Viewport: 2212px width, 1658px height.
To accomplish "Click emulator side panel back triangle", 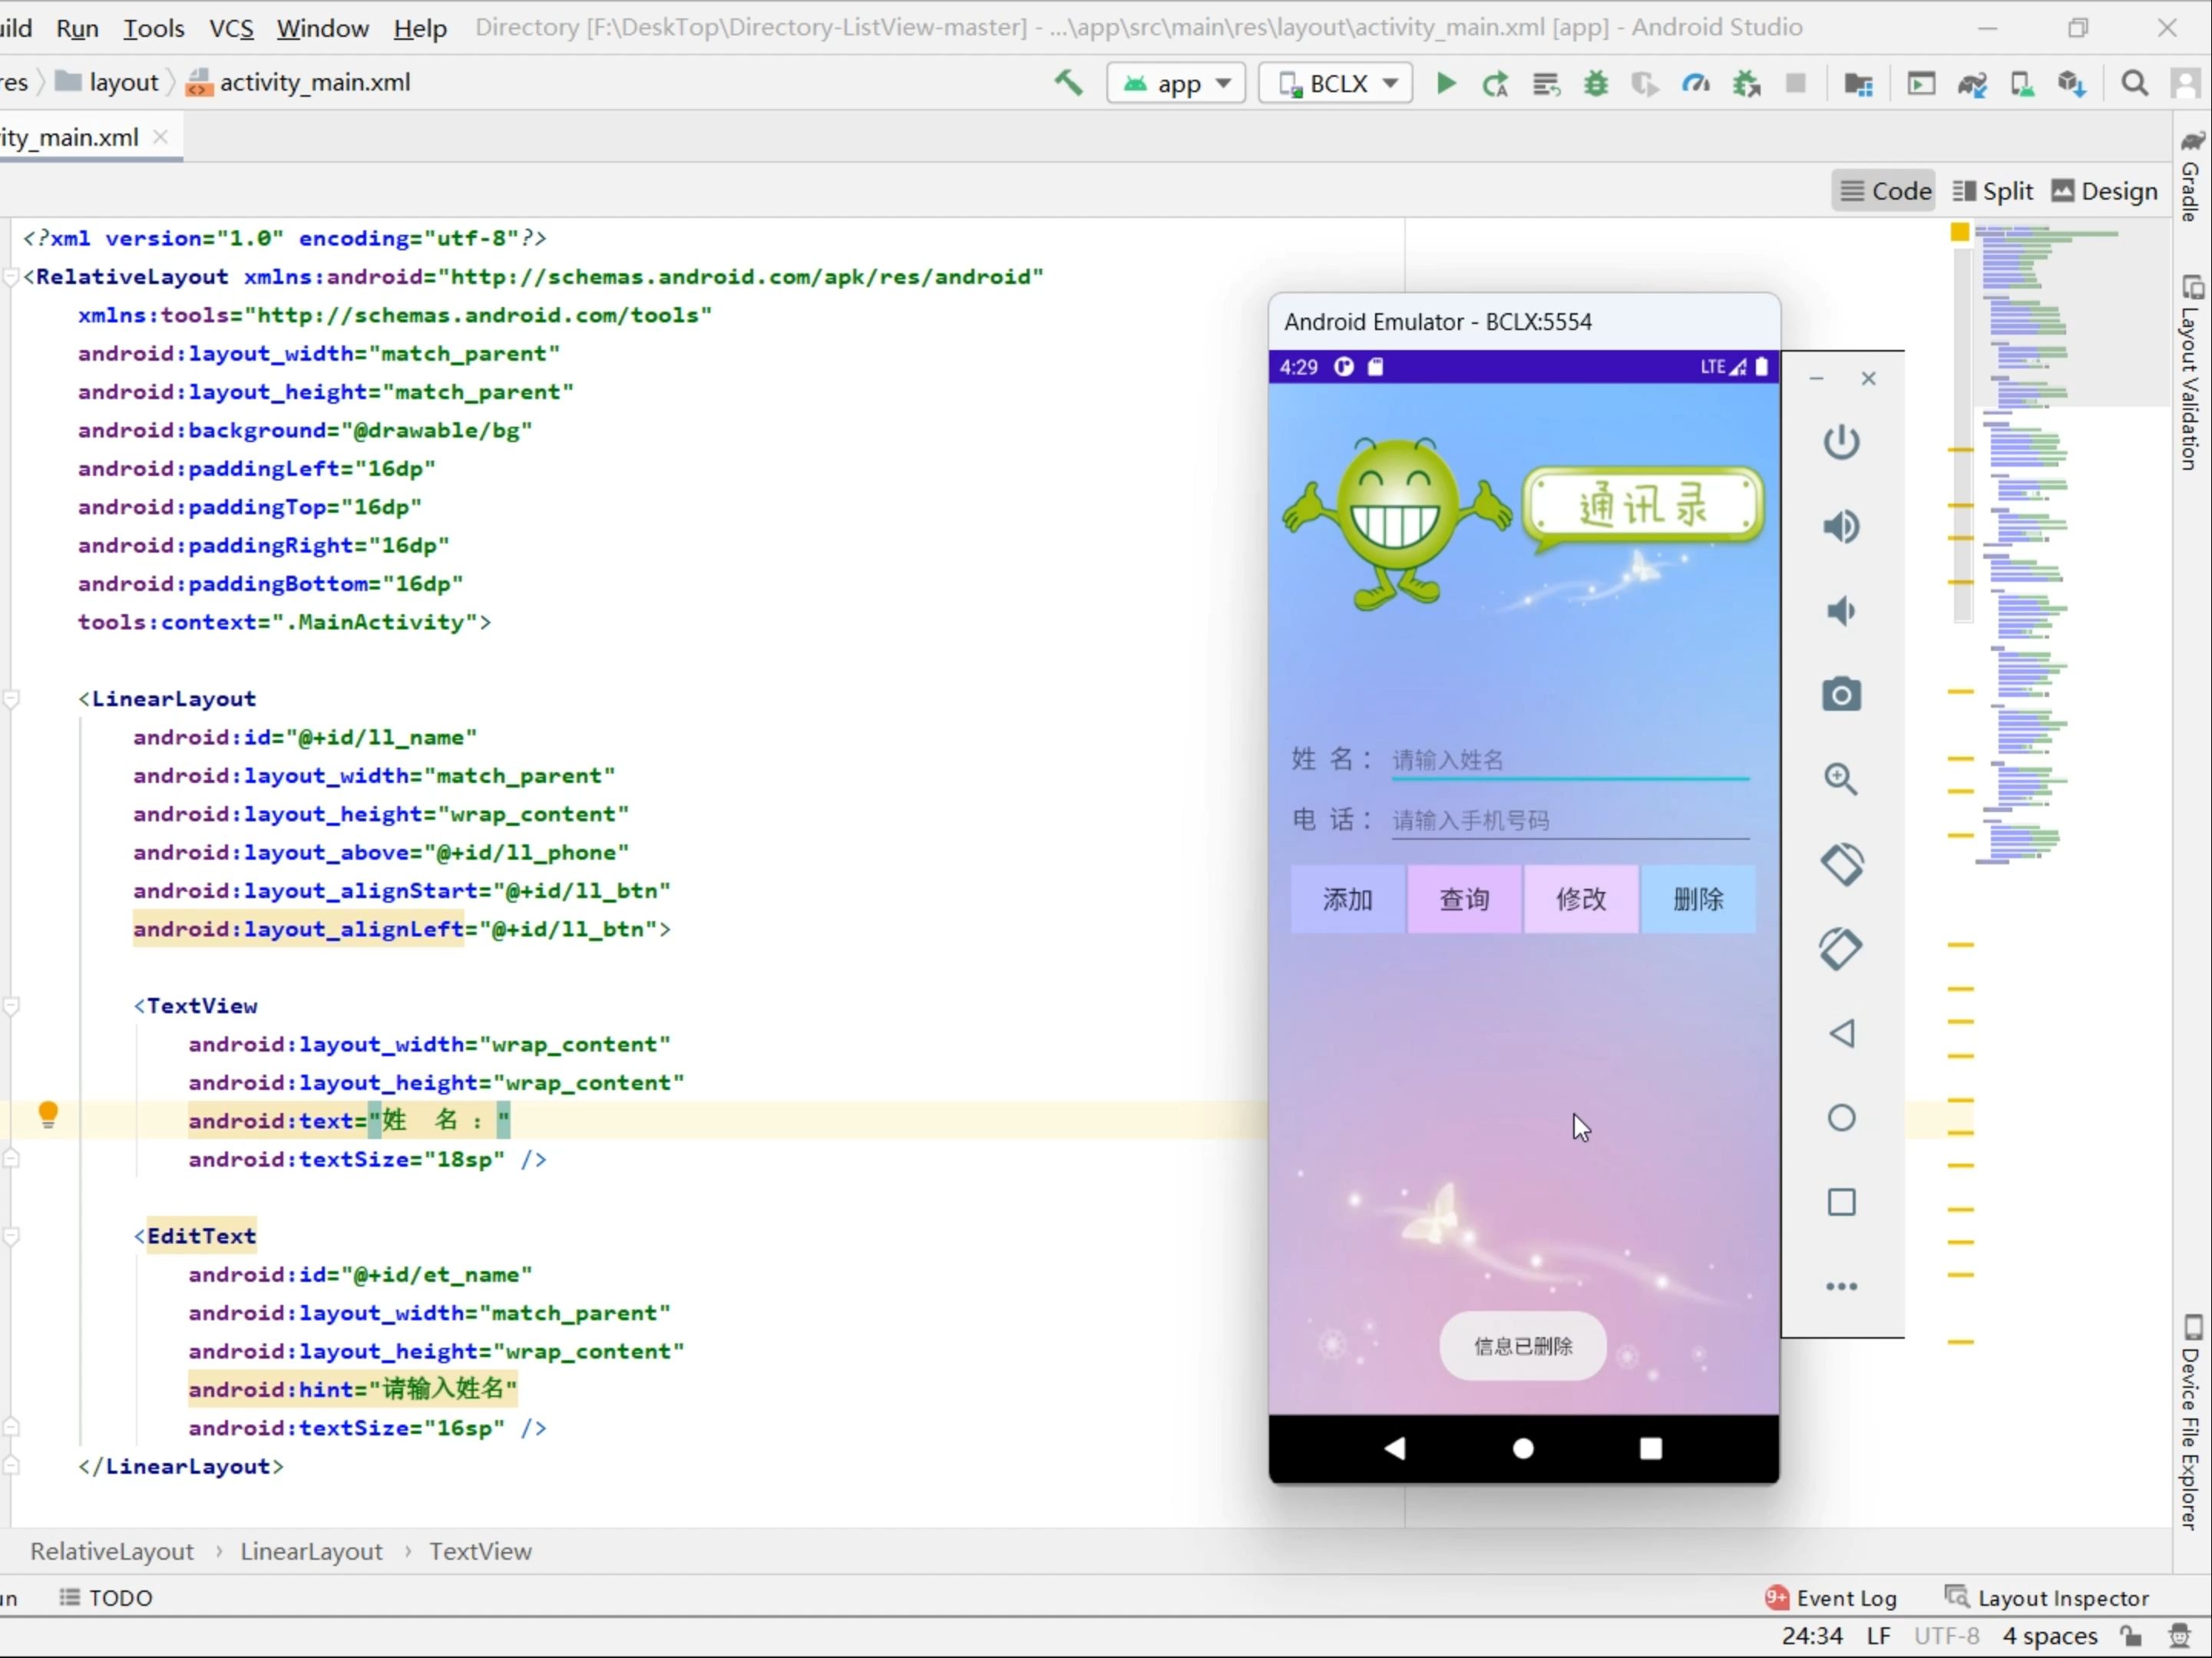I will click(x=1841, y=1033).
